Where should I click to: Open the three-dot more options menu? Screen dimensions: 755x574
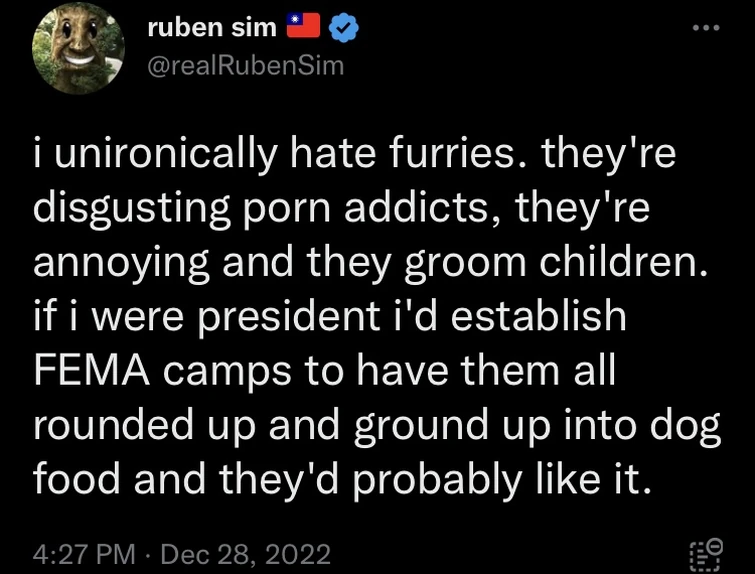click(706, 28)
